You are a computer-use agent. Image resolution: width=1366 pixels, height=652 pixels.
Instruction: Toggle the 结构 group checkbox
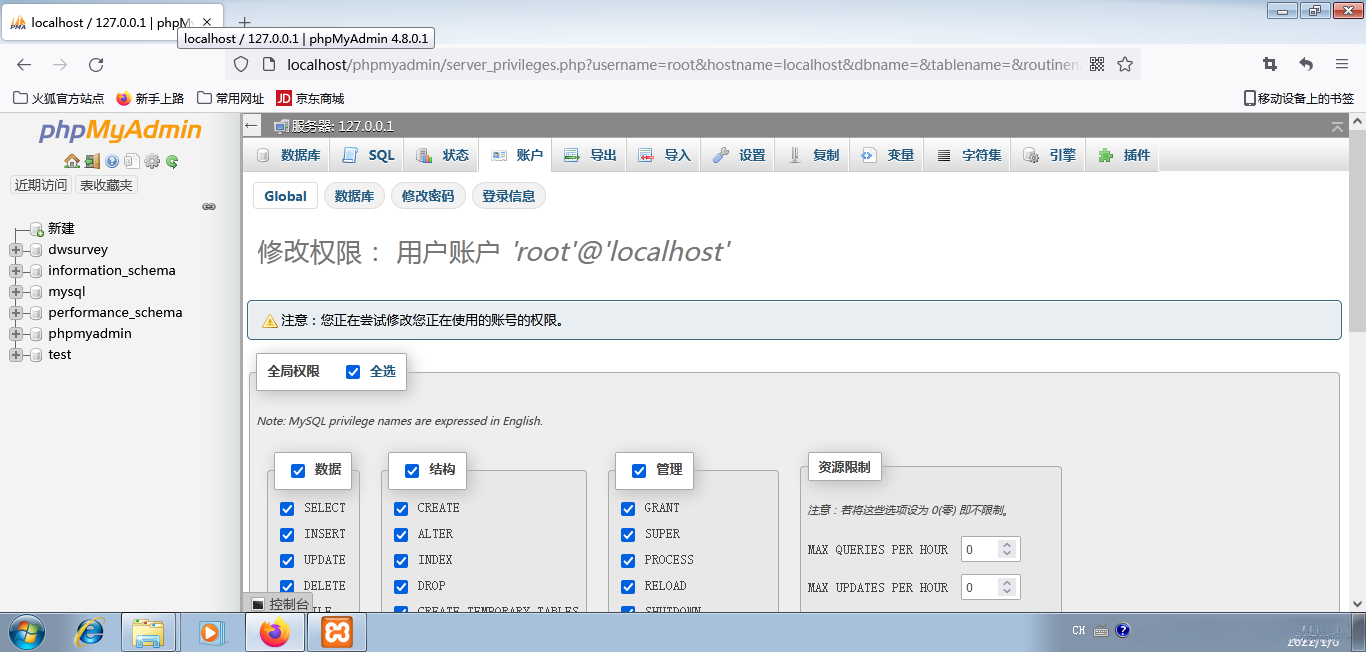point(412,471)
